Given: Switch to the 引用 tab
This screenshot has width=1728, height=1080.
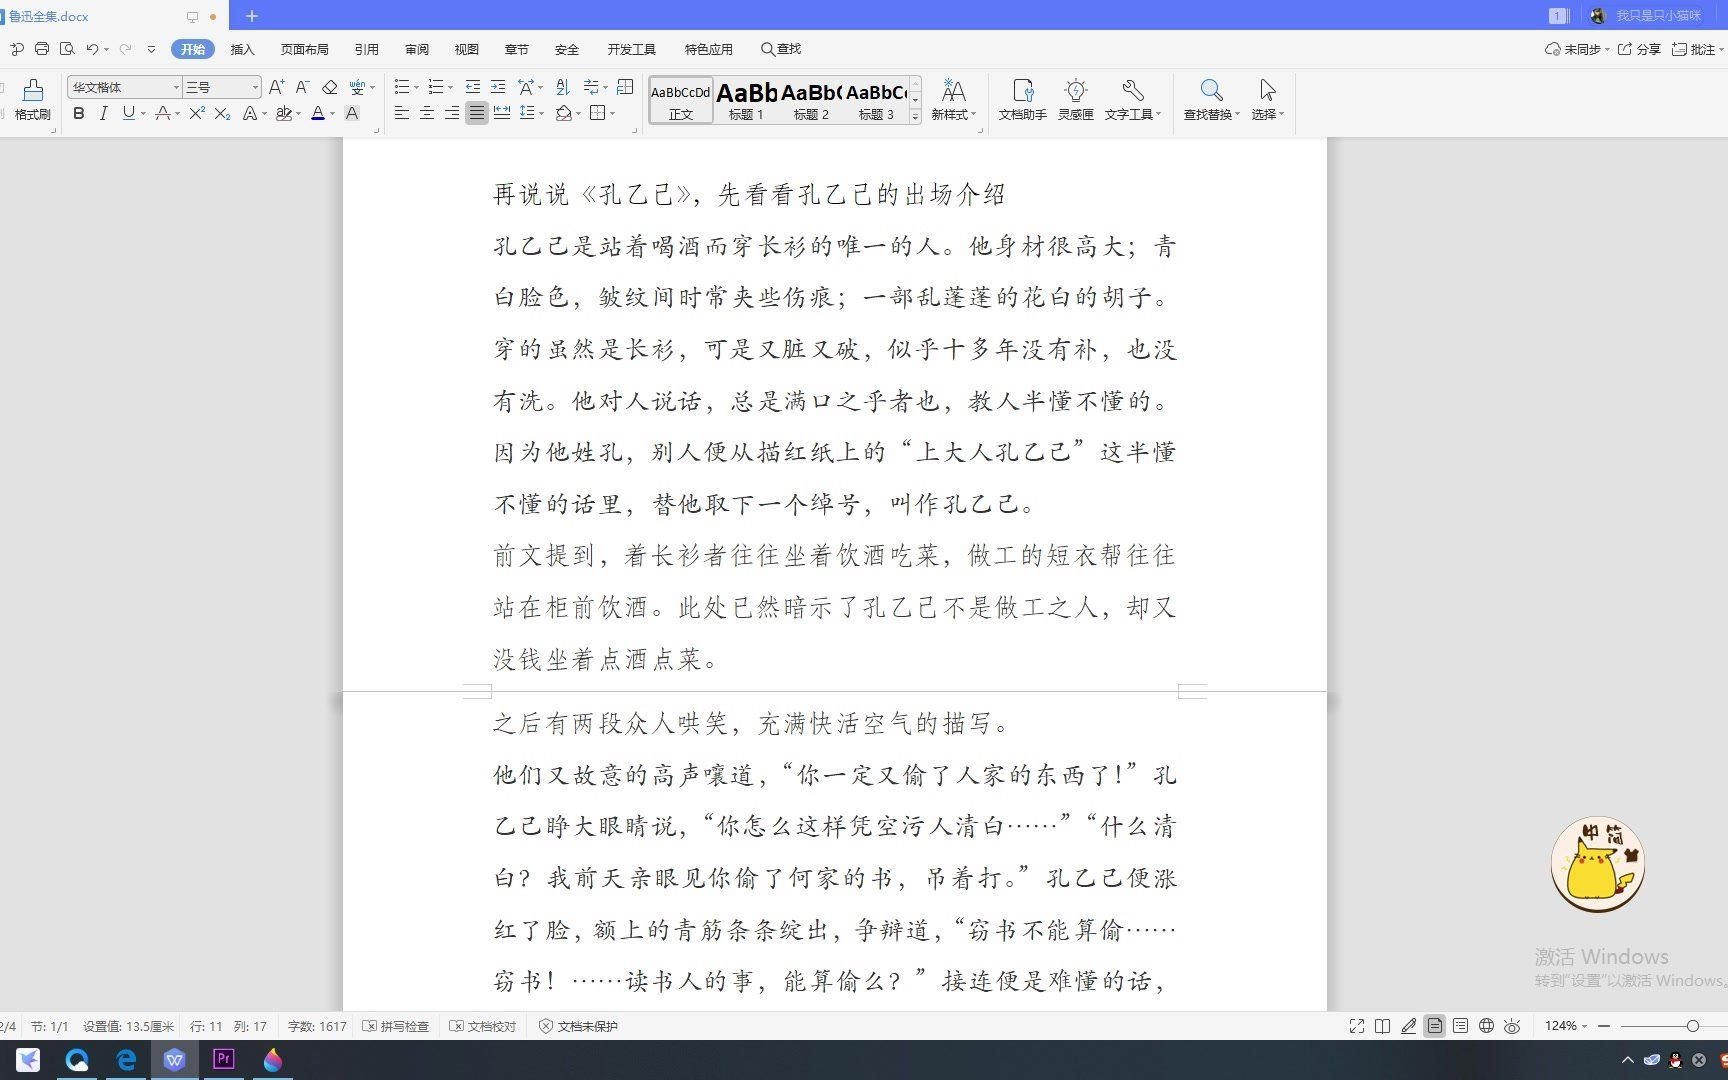Looking at the screenshot, I should pyautogui.click(x=366, y=49).
